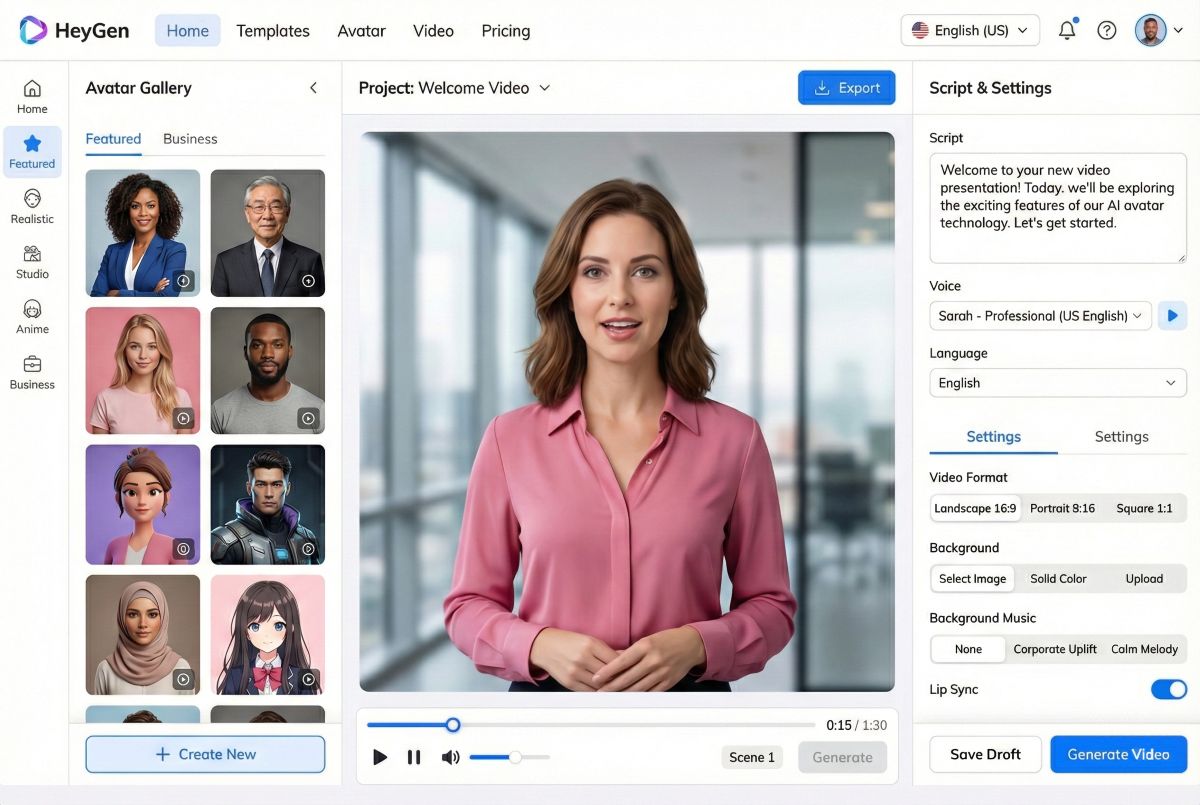Switch to the Business avatar tab
Image resolution: width=1200 pixels, height=805 pixels.
(x=189, y=138)
